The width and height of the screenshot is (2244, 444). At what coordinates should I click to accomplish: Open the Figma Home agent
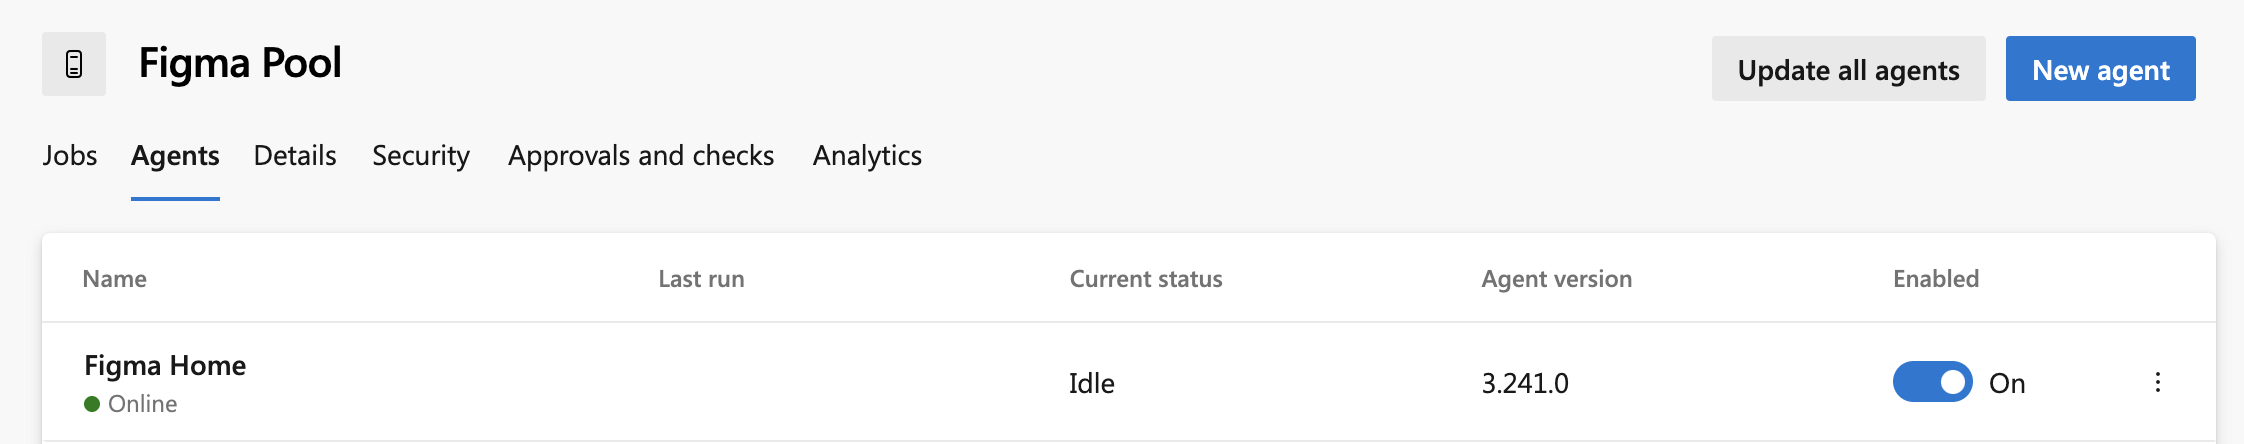pyautogui.click(x=165, y=366)
